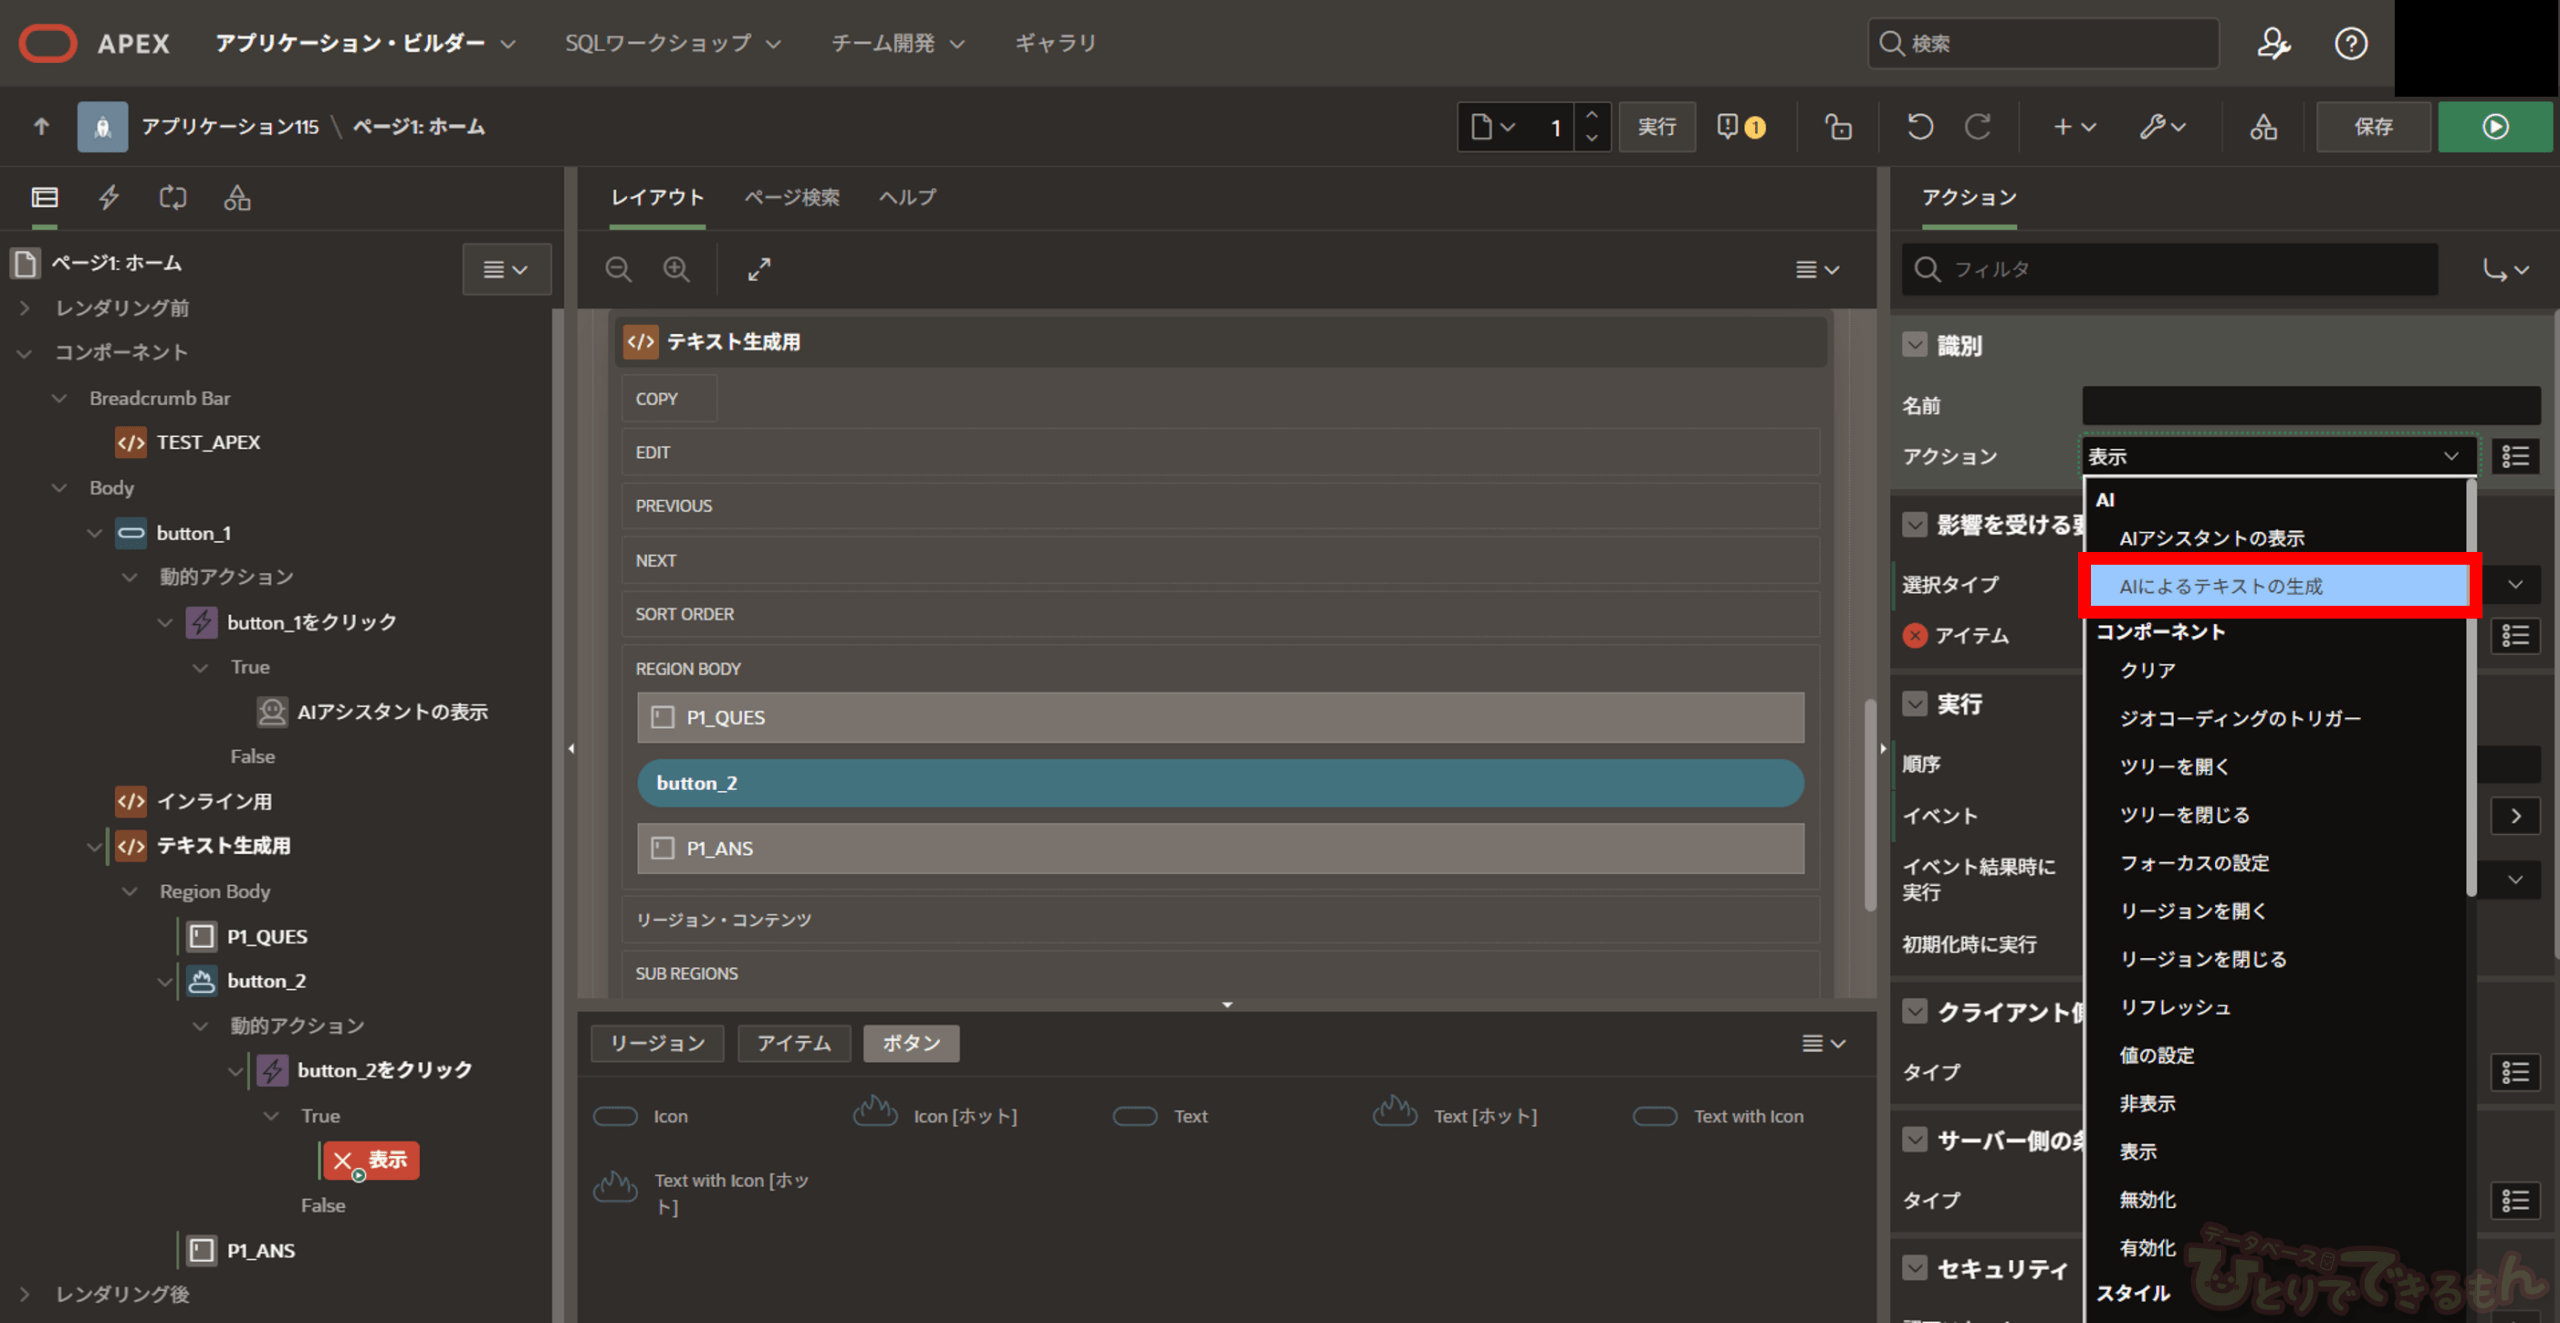Switch to Dynamic Actions lightning tab icon

coord(109,197)
